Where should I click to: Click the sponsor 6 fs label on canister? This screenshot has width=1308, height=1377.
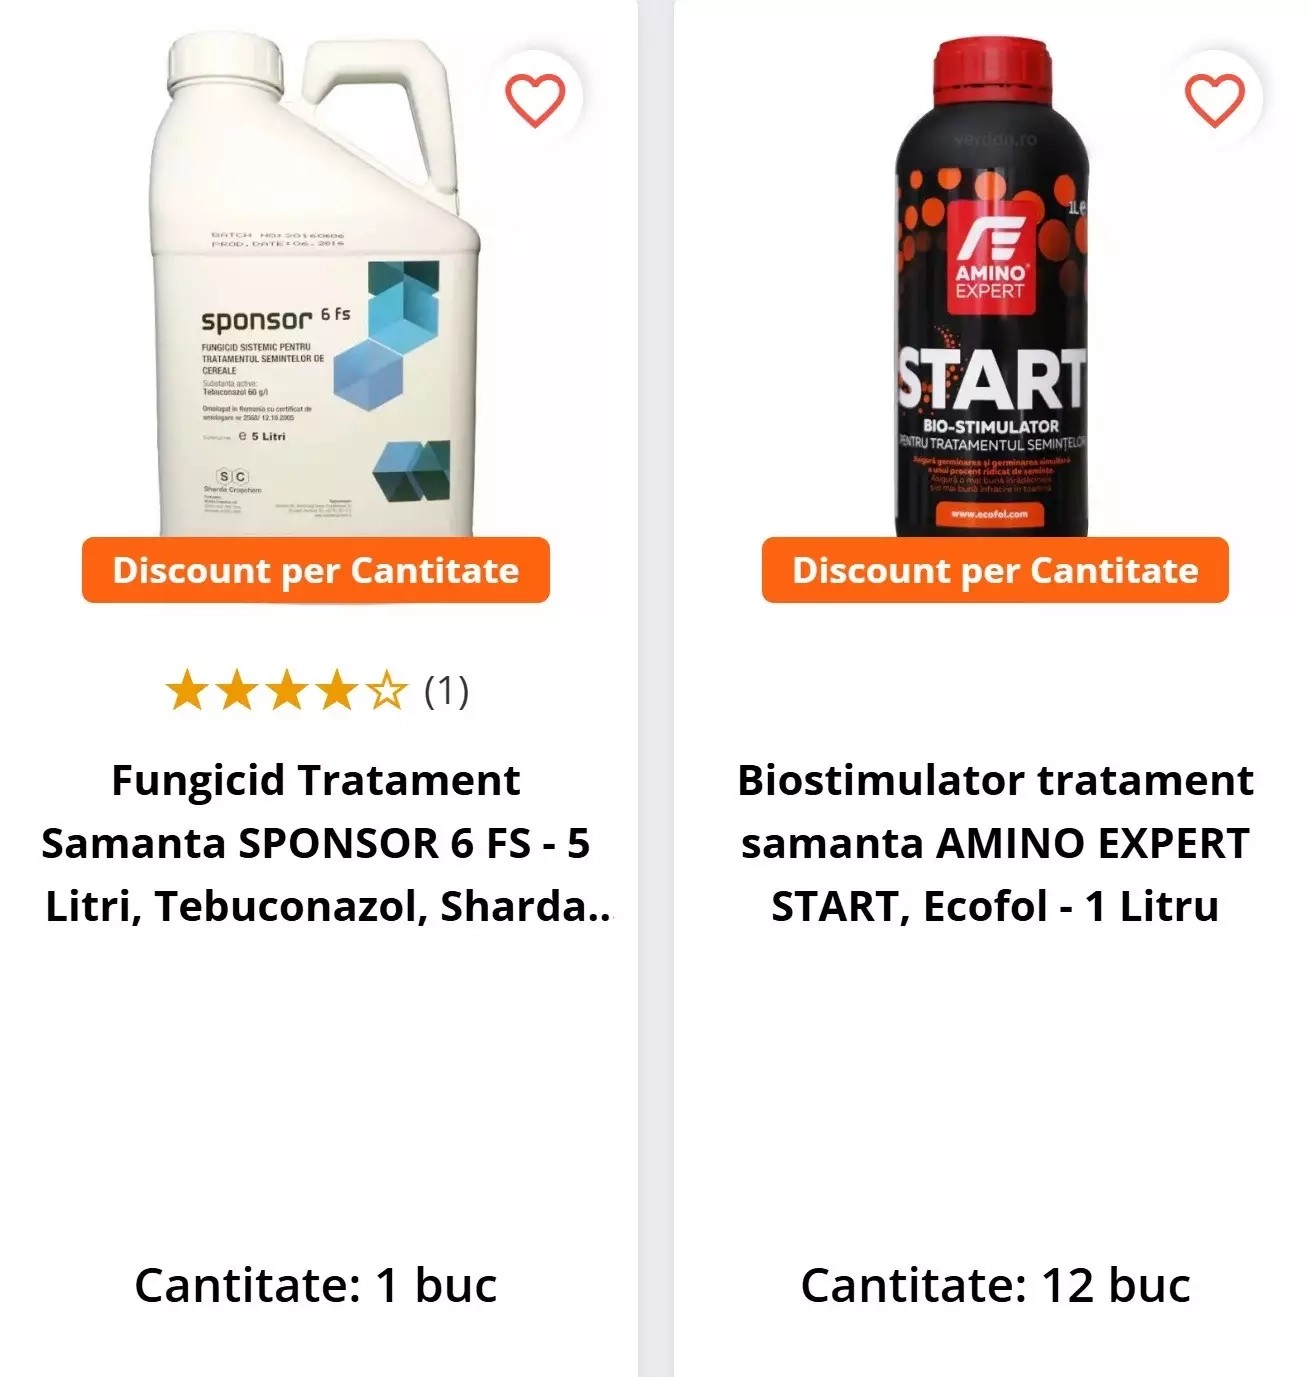click(x=276, y=318)
